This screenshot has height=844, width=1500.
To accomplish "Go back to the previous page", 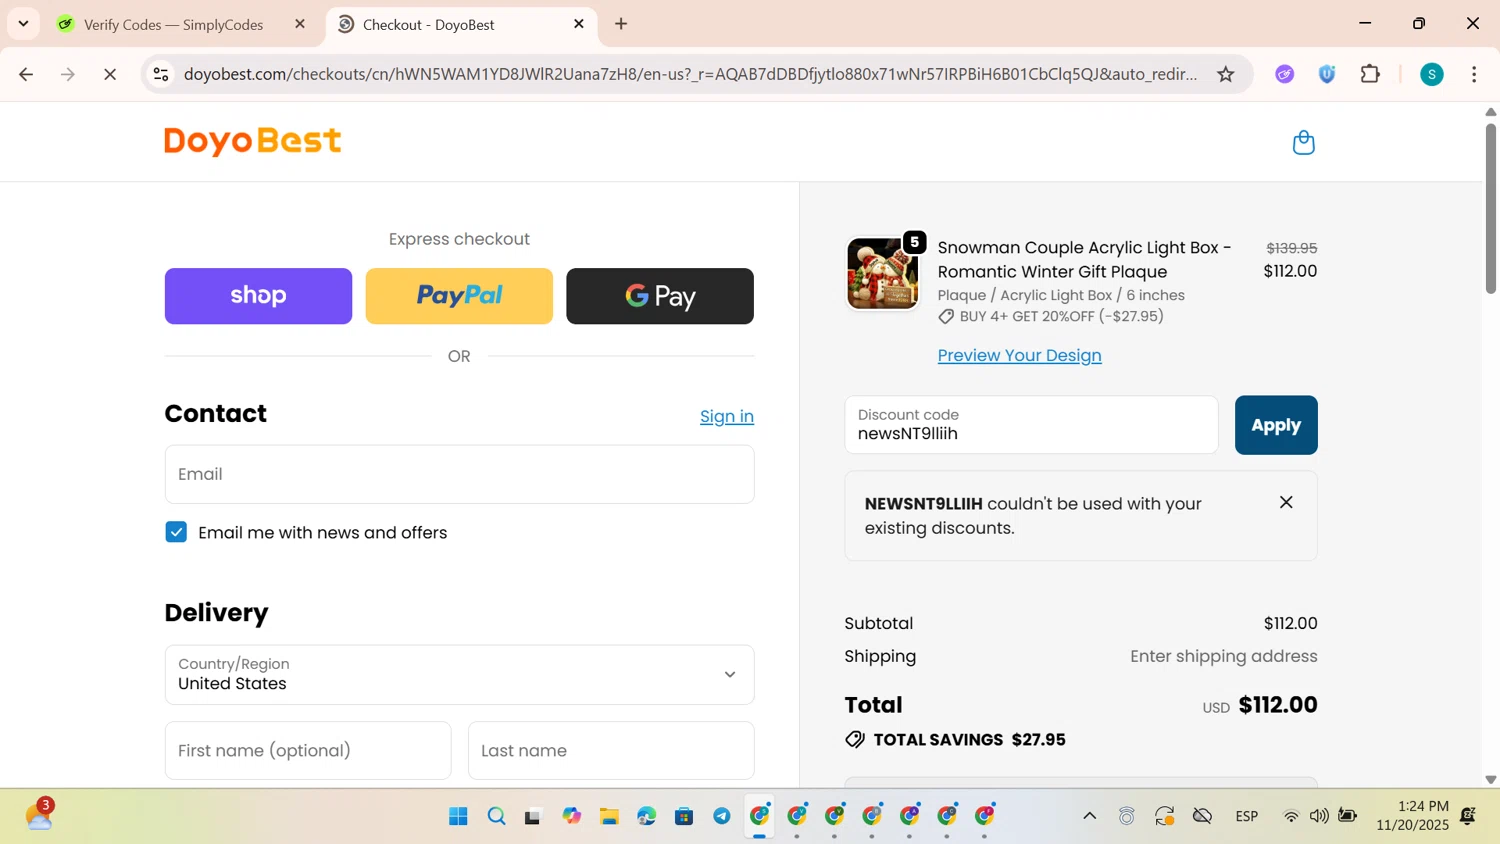I will (26, 74).
